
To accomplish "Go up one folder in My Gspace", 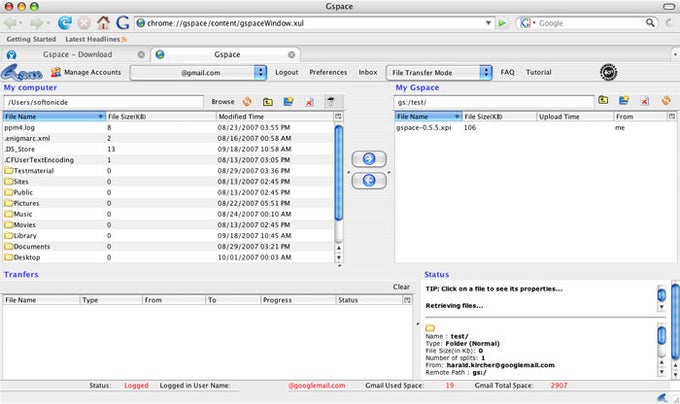I will (x=603, y=101).
